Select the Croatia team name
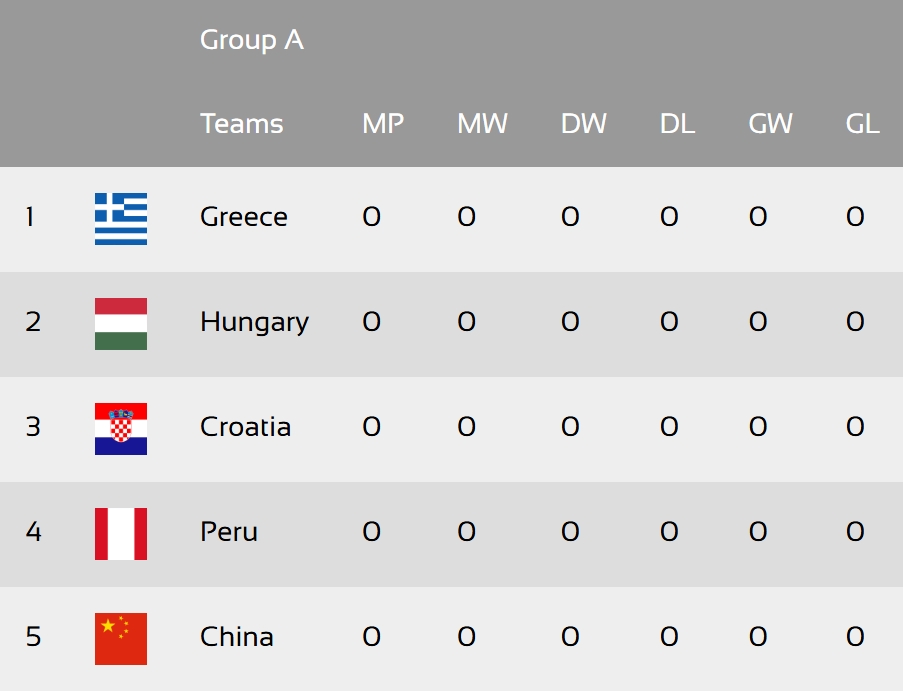The image size is (903, 691). (x=245, y=427)
